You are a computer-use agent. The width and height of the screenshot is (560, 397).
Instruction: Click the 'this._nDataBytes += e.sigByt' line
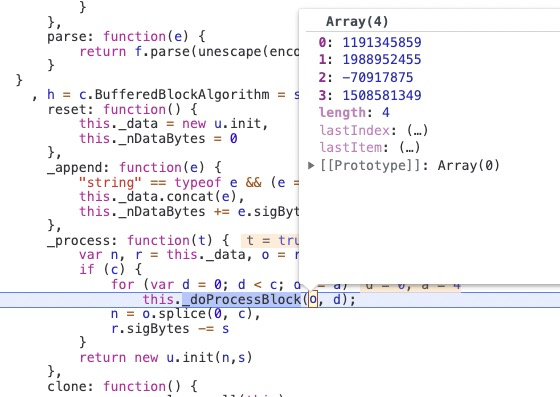pyautogui.click(x=189, y=211)
